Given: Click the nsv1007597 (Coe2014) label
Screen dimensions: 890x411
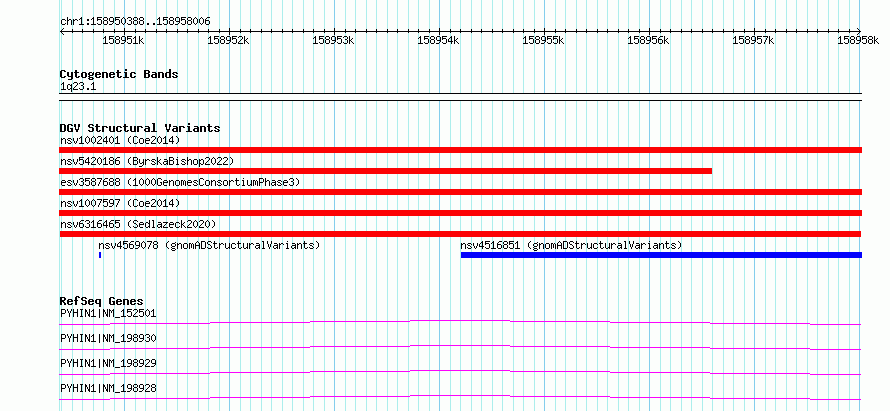Looking at the screenshot, I should [x=119, y=203].
